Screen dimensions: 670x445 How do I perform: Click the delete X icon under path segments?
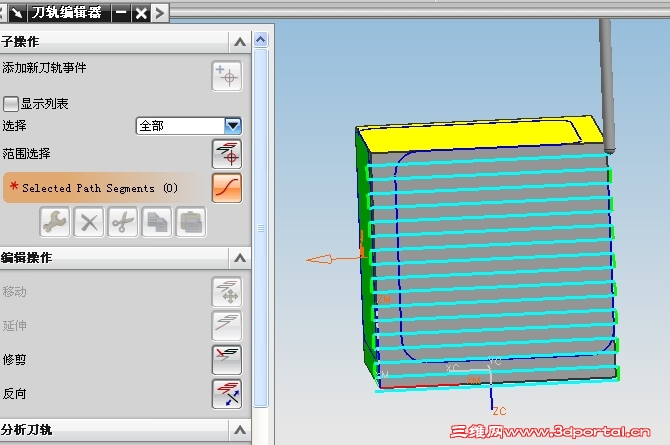pyautogui.click(x=89, y=222)
